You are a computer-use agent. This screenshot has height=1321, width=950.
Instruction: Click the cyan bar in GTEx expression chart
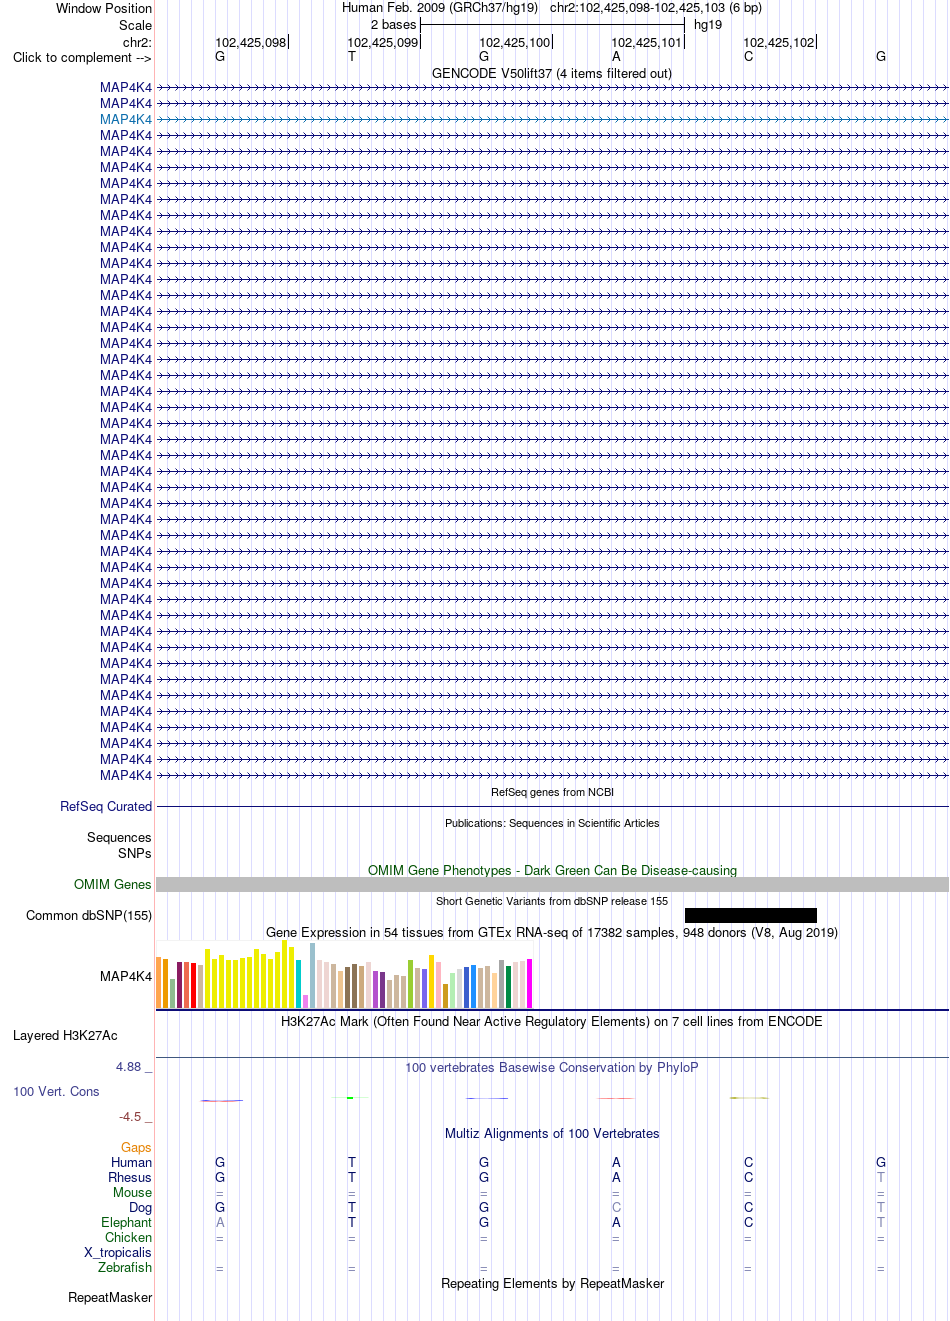click(298, 984)
